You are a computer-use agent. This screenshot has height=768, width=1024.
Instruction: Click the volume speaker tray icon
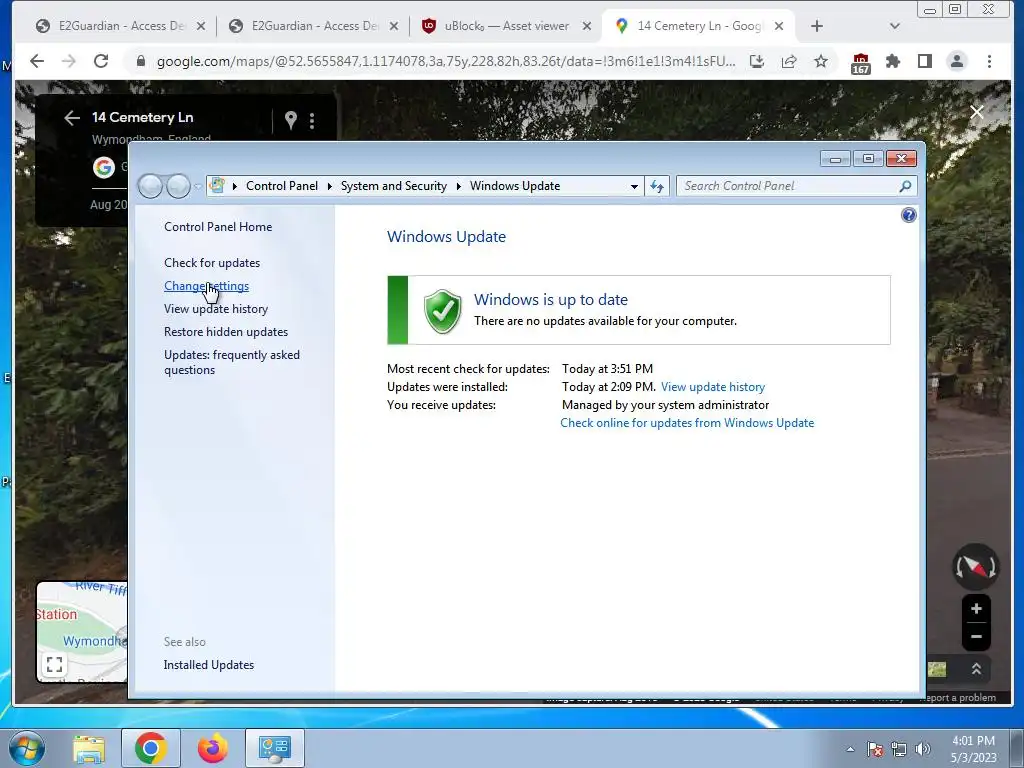922,749
